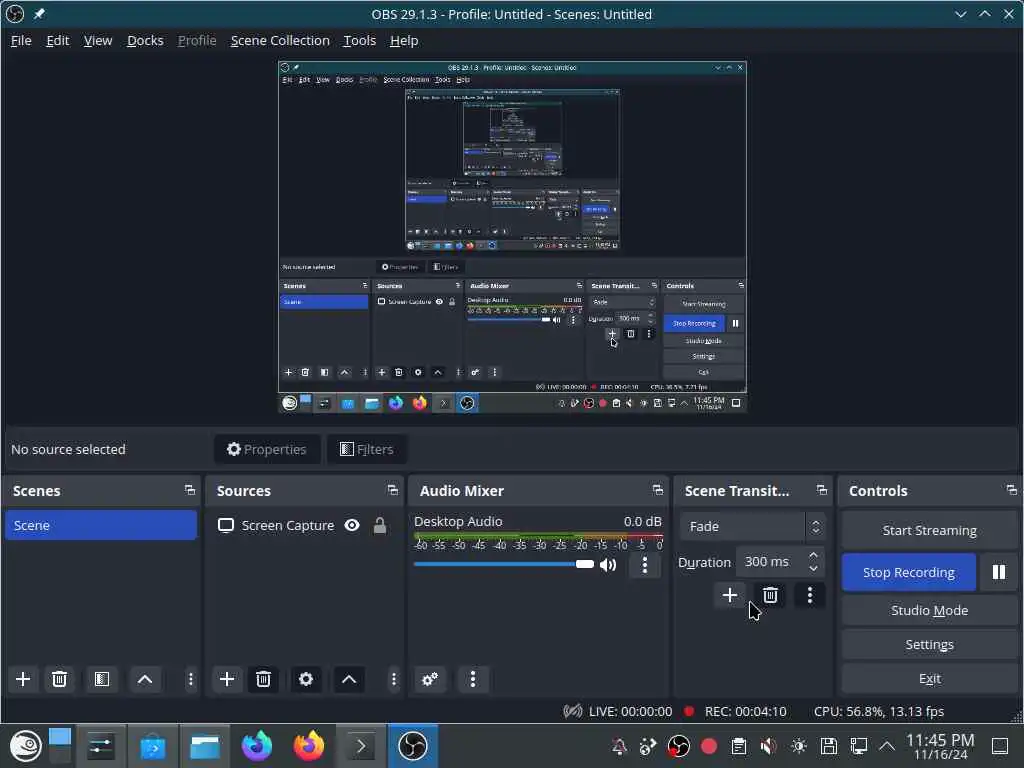Open Sources dock more options dots

pos(394,679)
